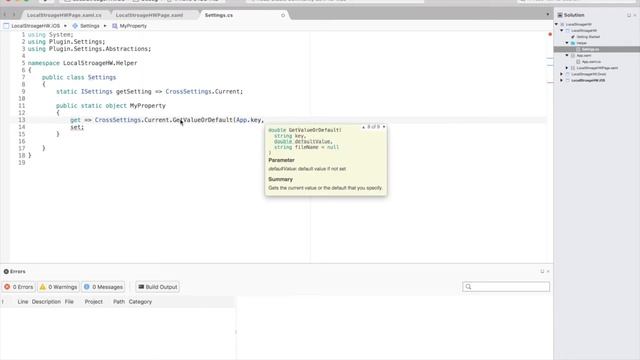
Task: Select Settings.cs in solution tree
Action: (x=591, y=49)
